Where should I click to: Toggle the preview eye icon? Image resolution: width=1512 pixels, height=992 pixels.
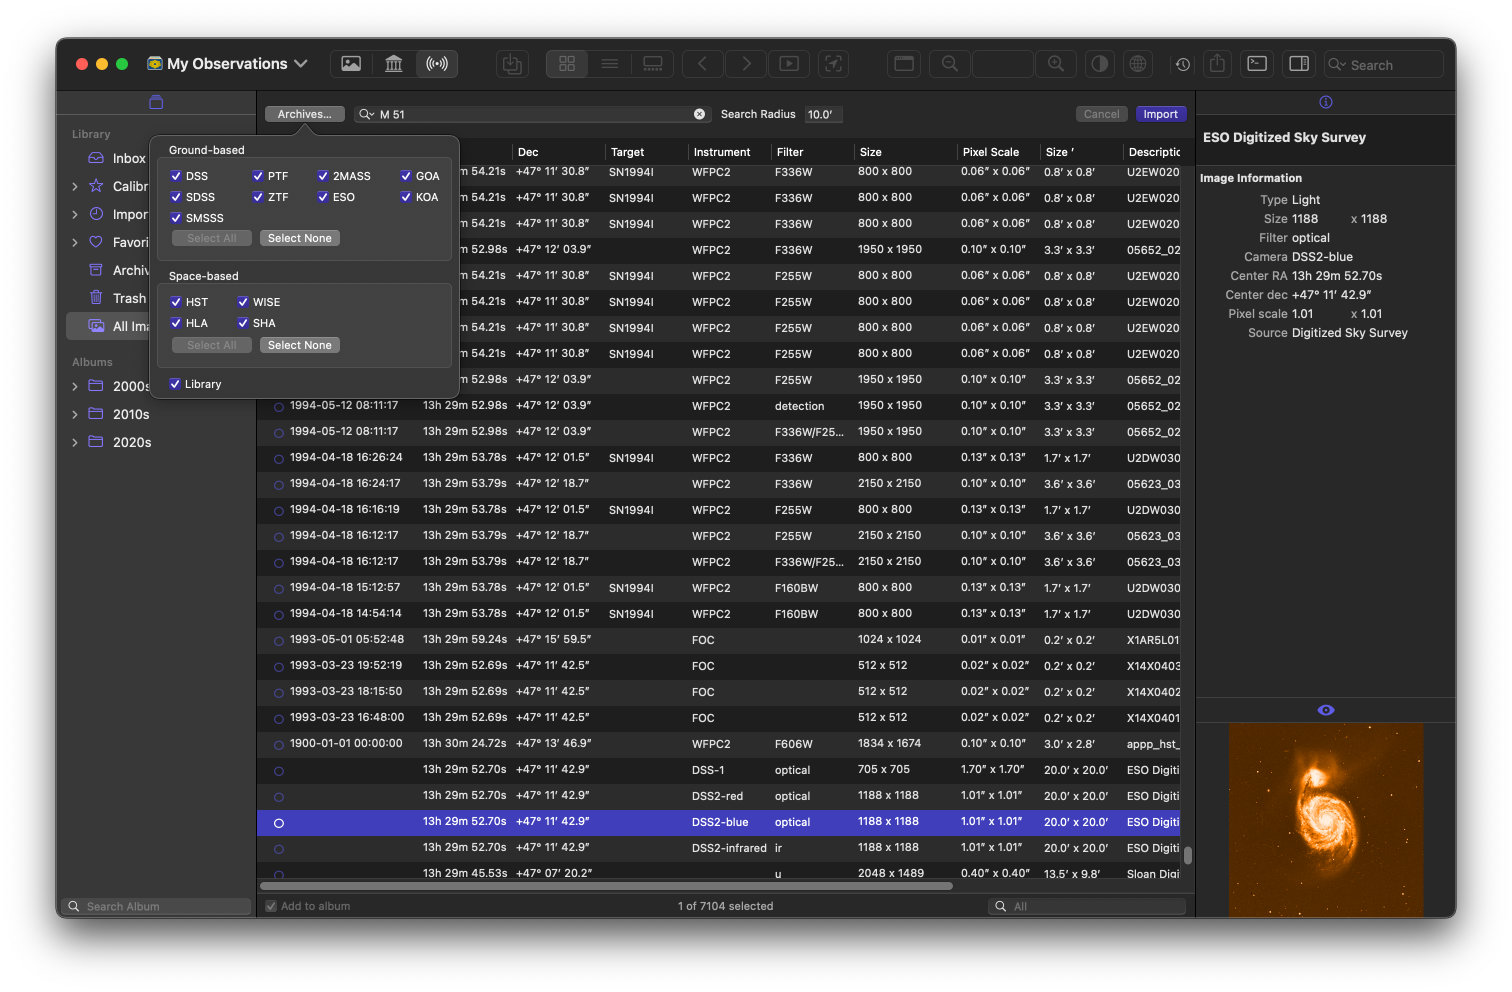(1326, 710)
